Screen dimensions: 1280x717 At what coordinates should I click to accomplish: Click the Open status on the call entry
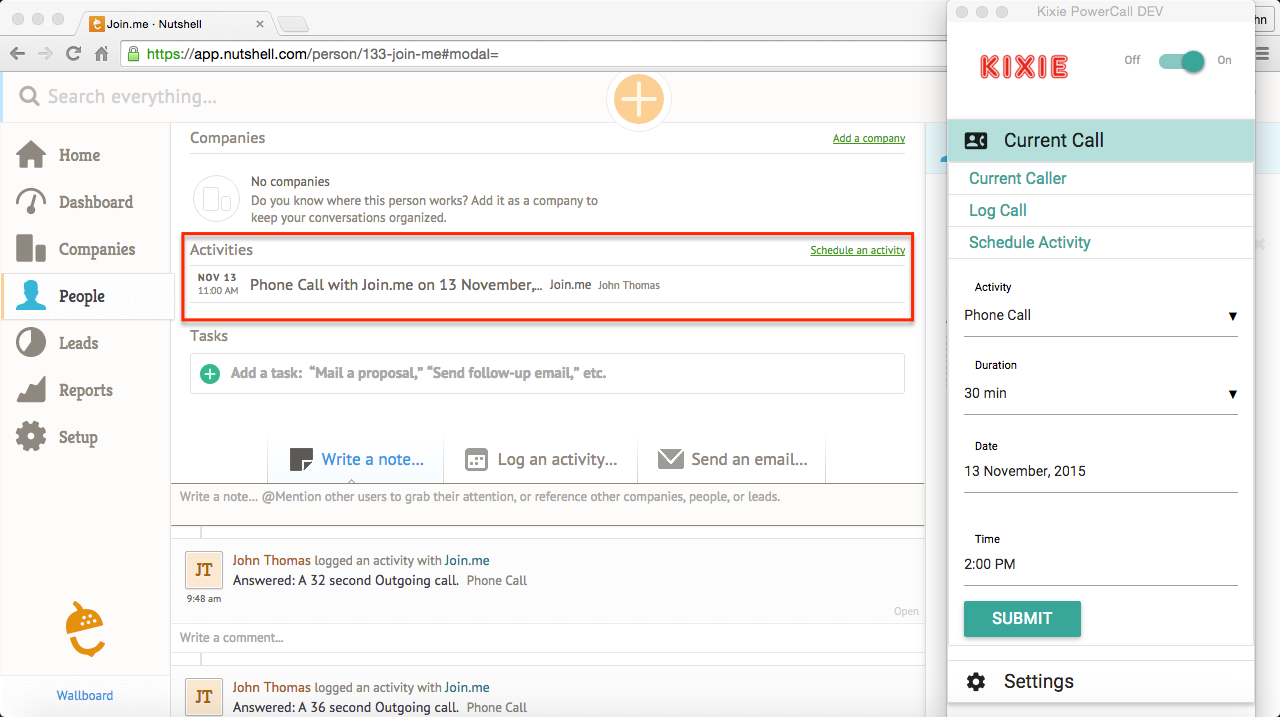point(906,612)
